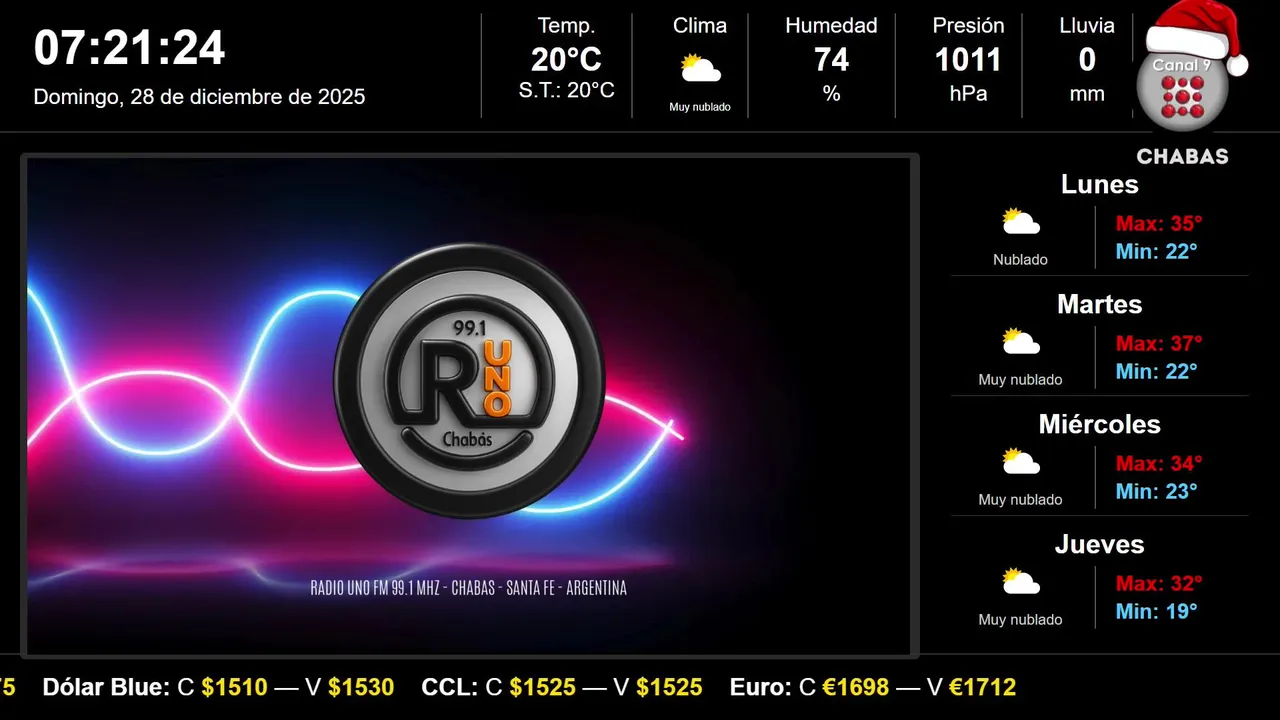Click the S.T.: 20°C feels-like value
Screen dimensions: 1280x720
tap(566, 90)
